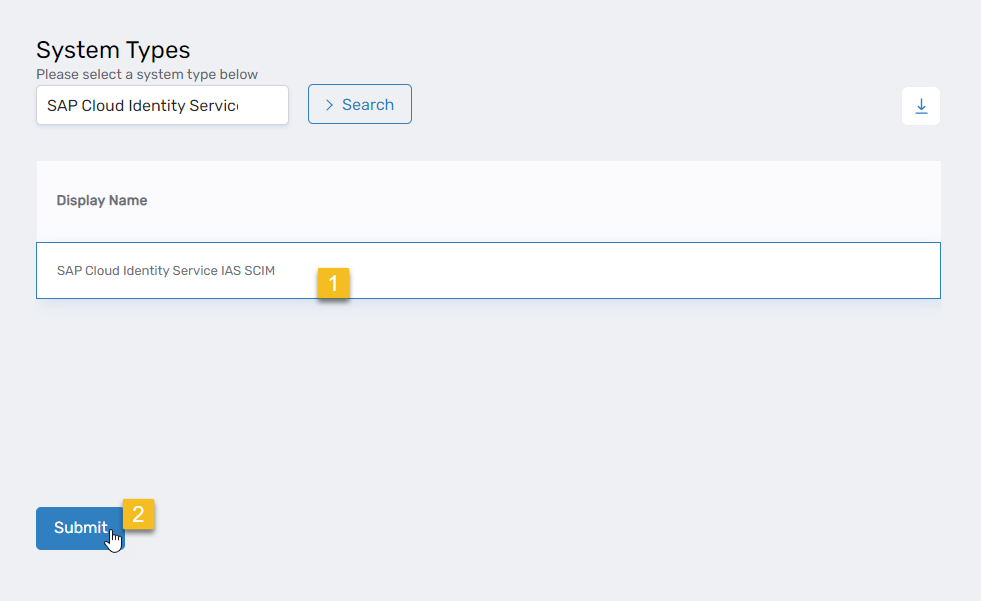Click the 'Submit' label on the blue button
Screen dimensions: 981x601
(80, 528)
